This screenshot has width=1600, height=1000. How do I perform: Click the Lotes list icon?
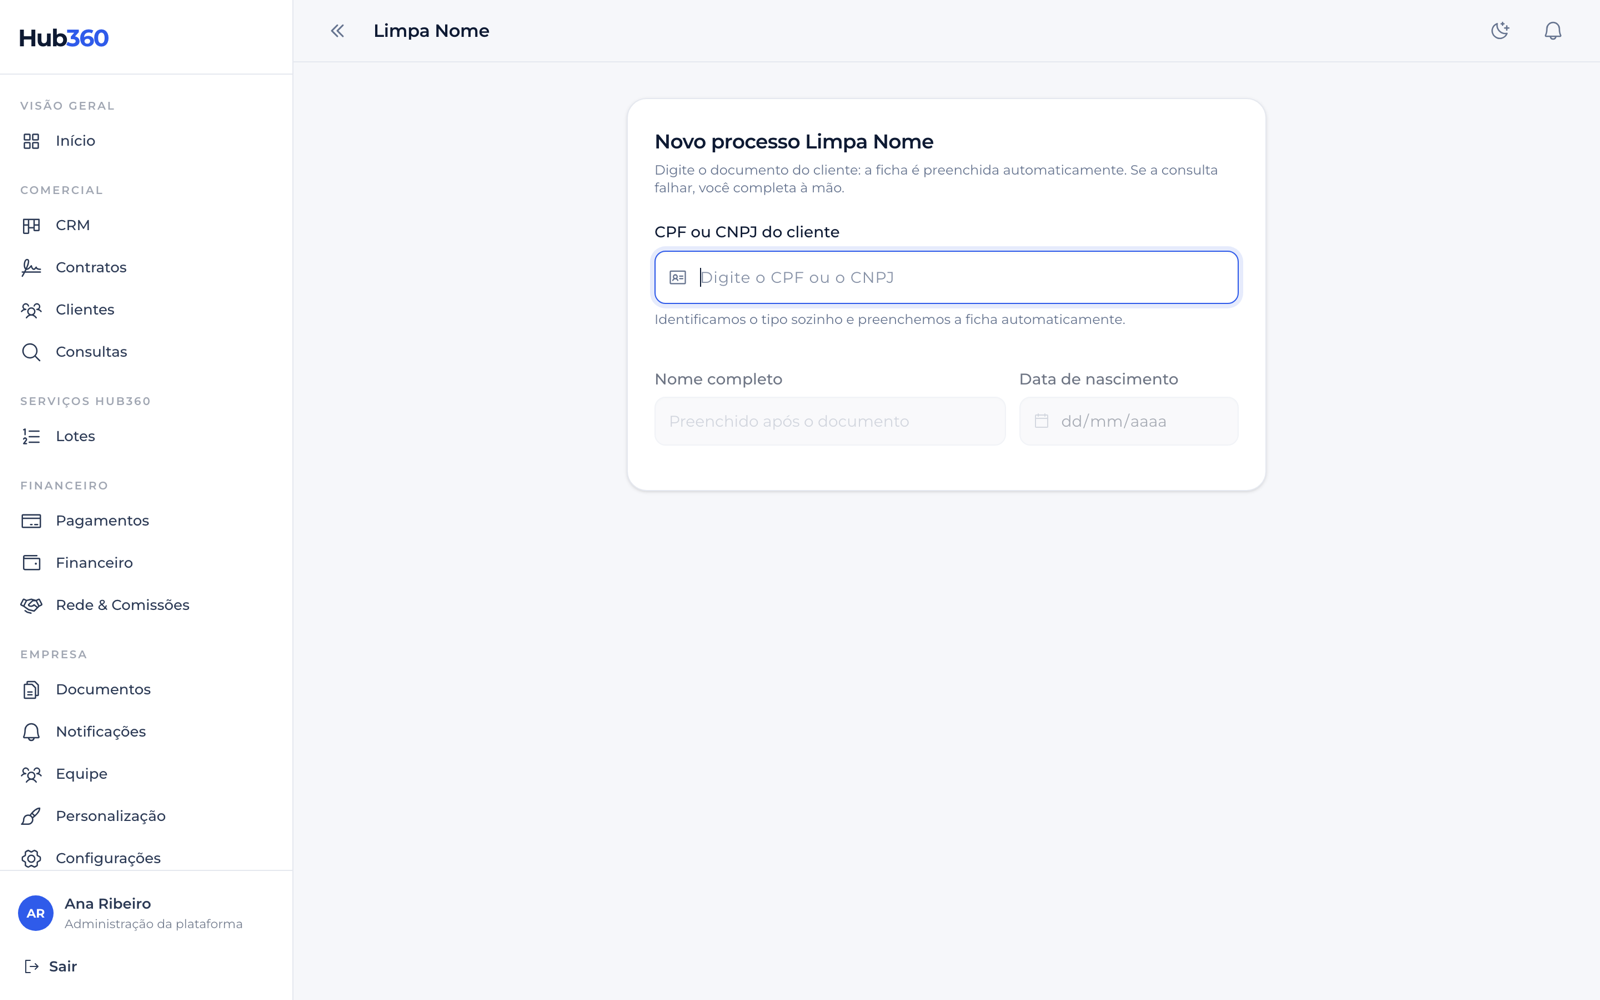tap(31, 437)
